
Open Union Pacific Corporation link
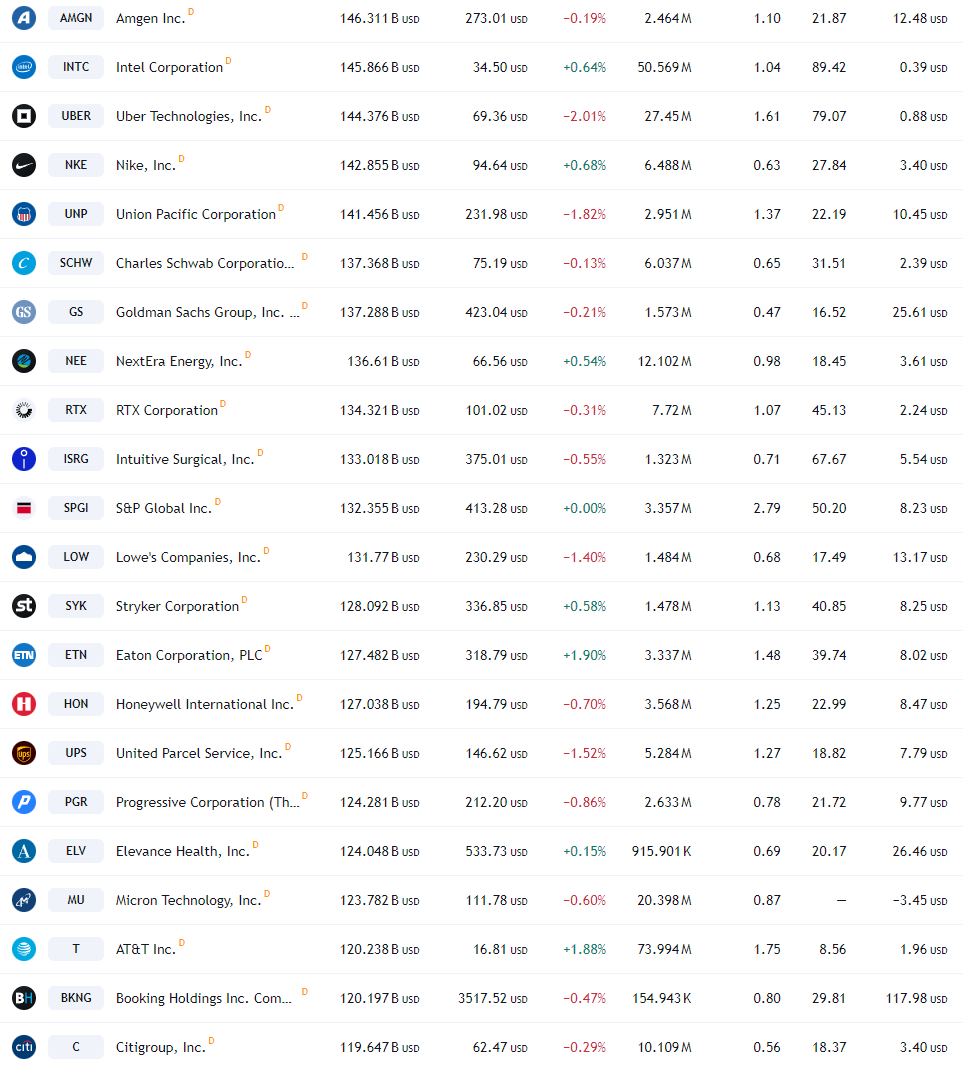point(196,214)
